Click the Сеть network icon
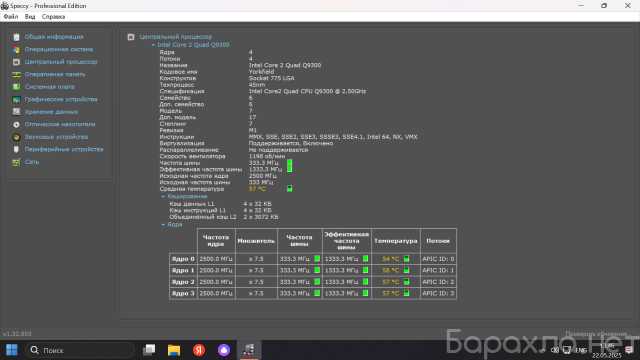The height and width of the screenshot is (360, 640). click(16, 162)
